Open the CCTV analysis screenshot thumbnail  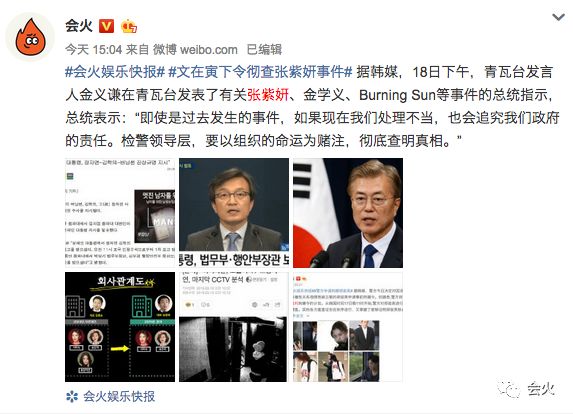[x=234, y=327]
